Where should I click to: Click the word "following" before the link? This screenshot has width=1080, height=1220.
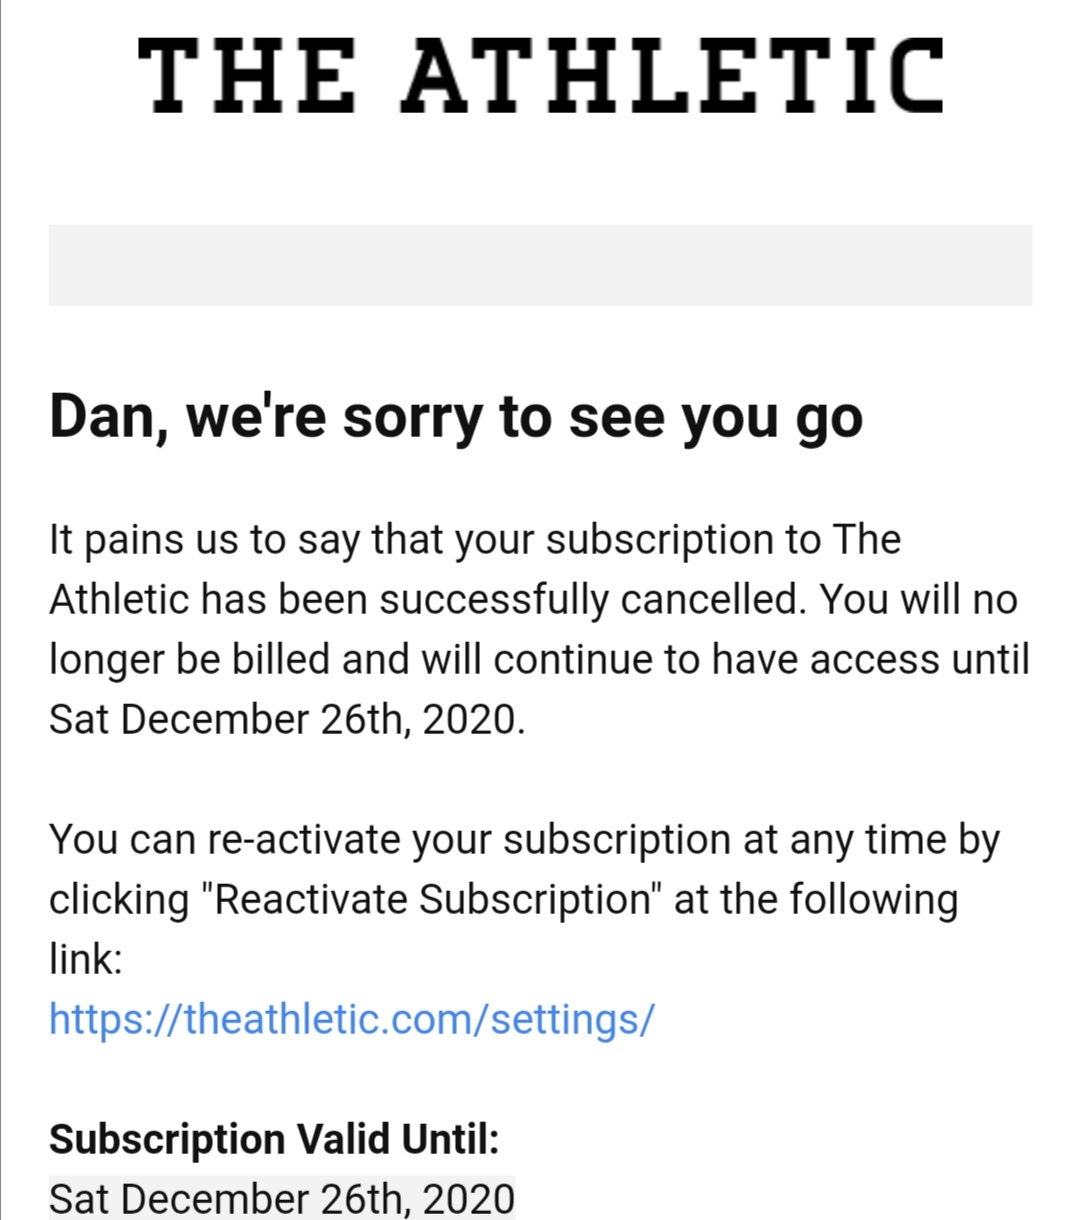[872, 899]
